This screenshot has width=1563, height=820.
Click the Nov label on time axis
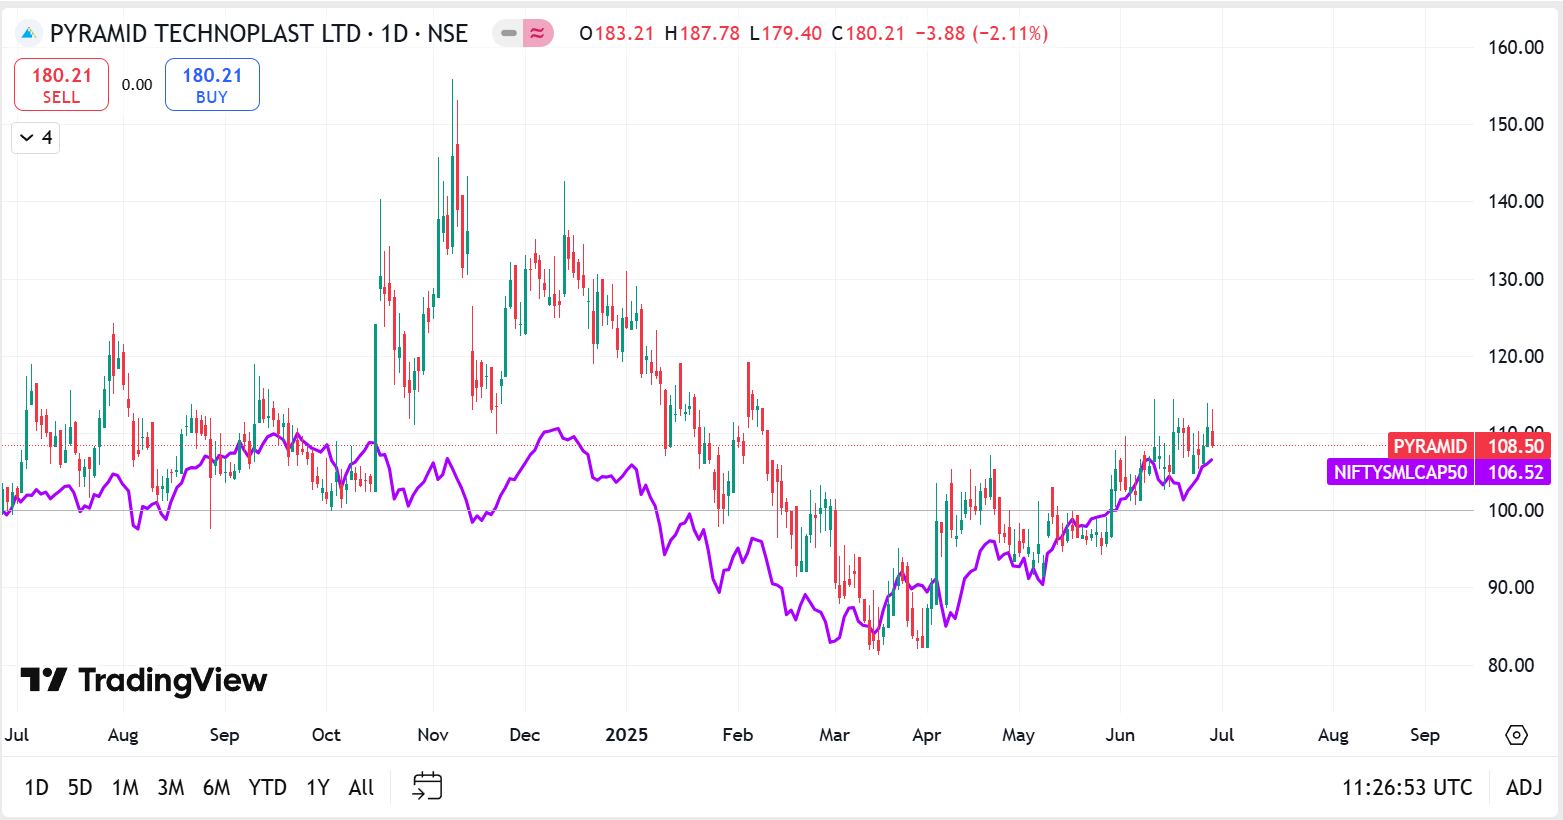[433, 735]
